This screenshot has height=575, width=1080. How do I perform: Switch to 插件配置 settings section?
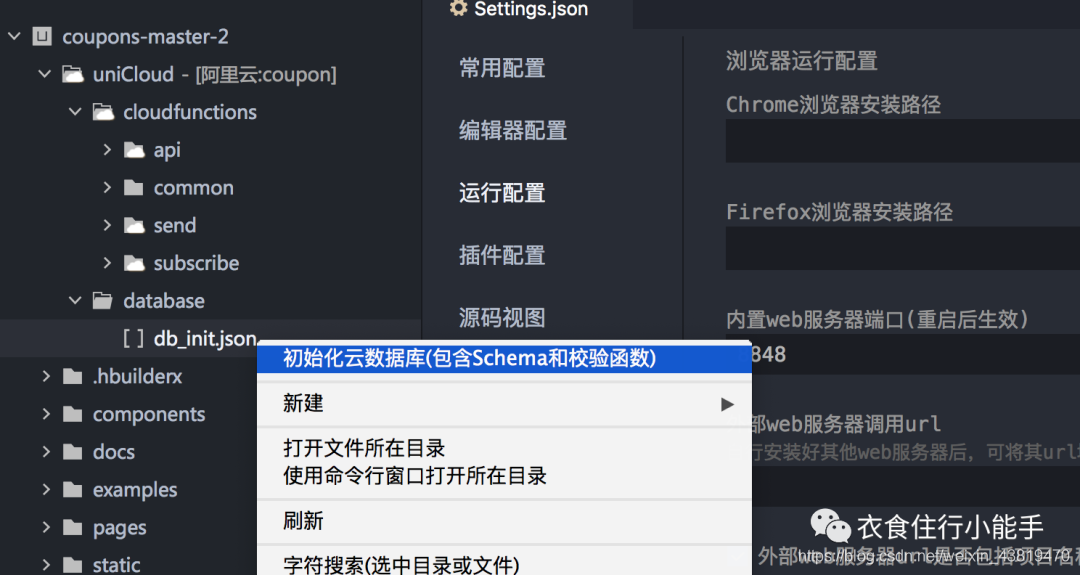(x=502, y=255)
